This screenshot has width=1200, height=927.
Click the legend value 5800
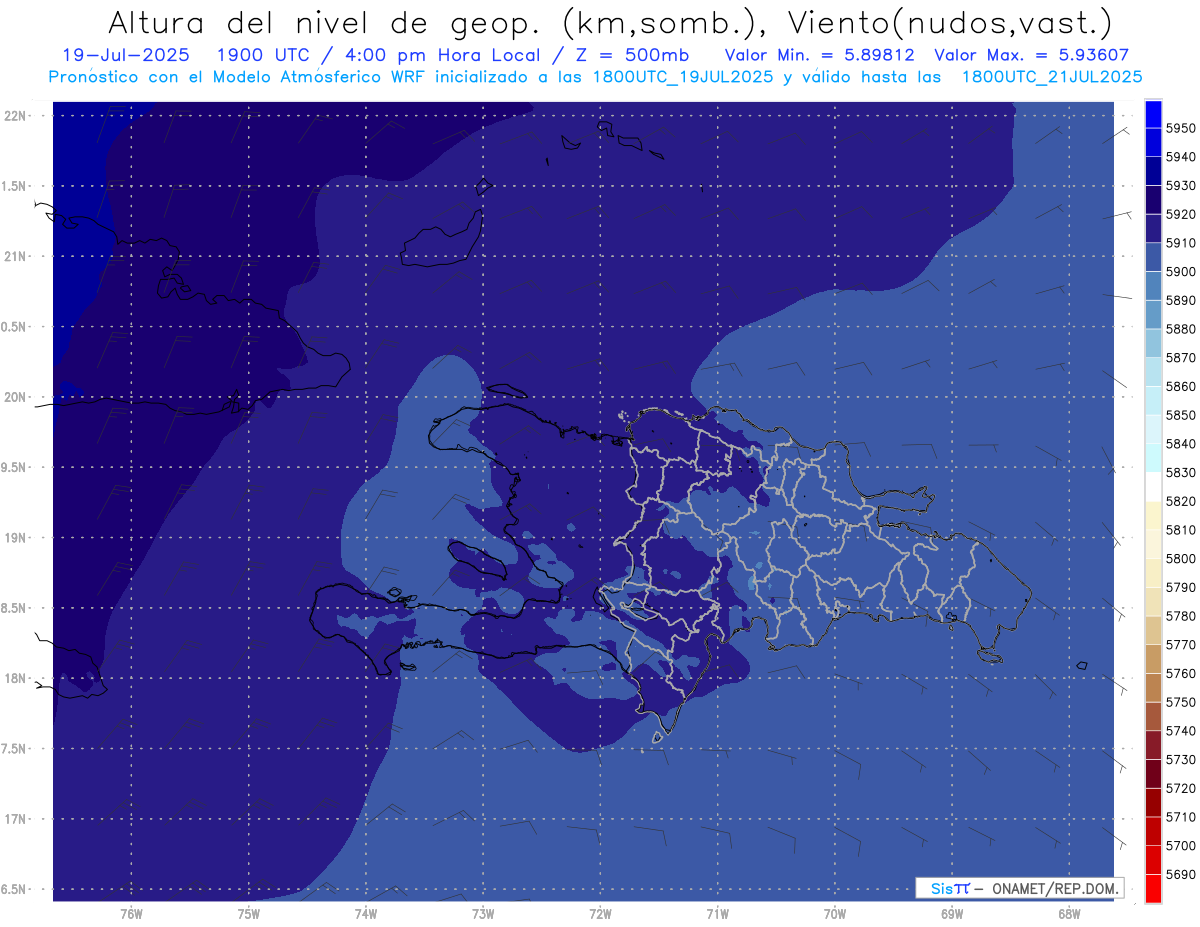point(1180,558)
